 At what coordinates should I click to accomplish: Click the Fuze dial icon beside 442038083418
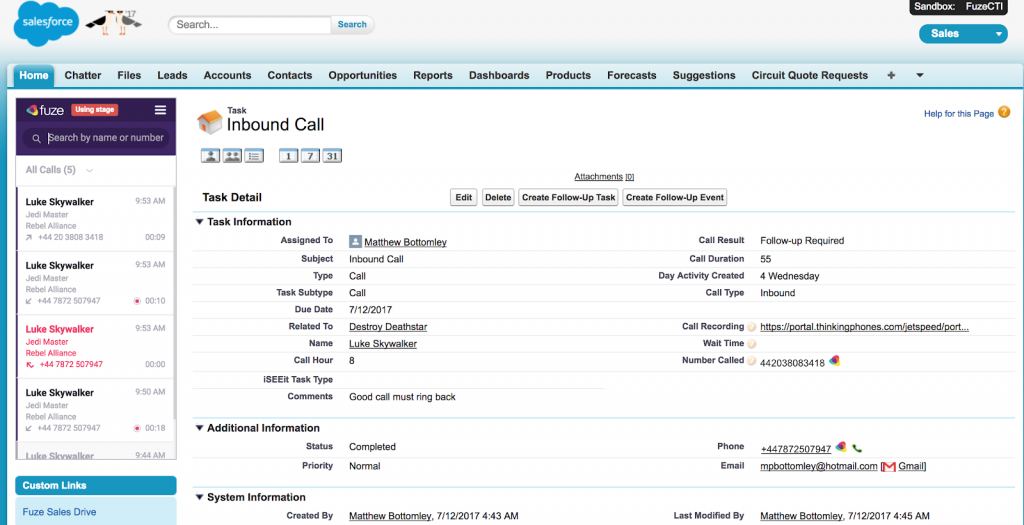[834, 360]
